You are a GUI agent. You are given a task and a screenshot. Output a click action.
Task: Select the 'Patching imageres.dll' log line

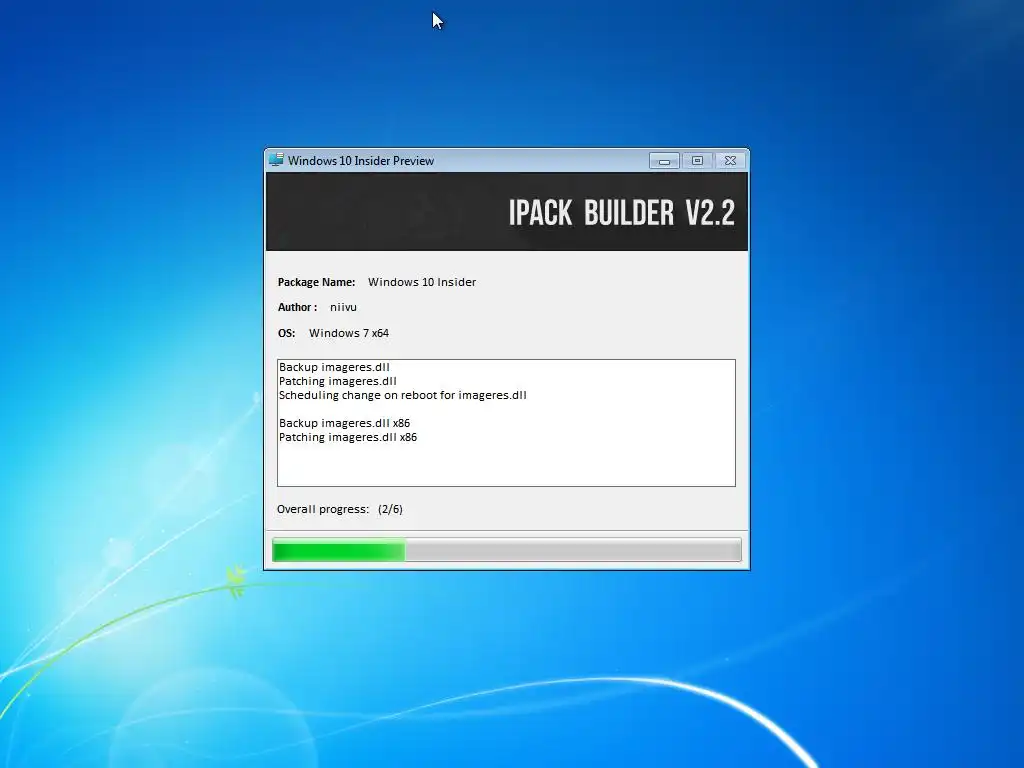click(337, 381)
